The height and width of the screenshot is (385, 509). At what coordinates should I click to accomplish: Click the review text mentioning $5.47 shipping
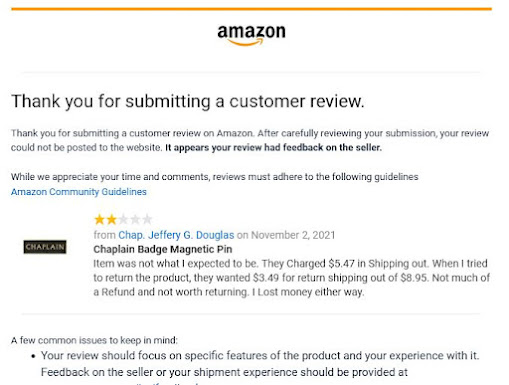[x=290, y=264]
